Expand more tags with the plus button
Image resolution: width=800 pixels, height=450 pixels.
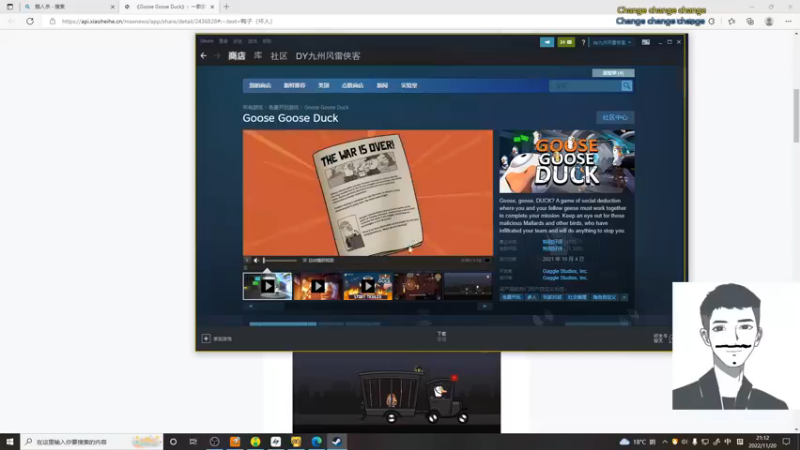tap(624, 297)
